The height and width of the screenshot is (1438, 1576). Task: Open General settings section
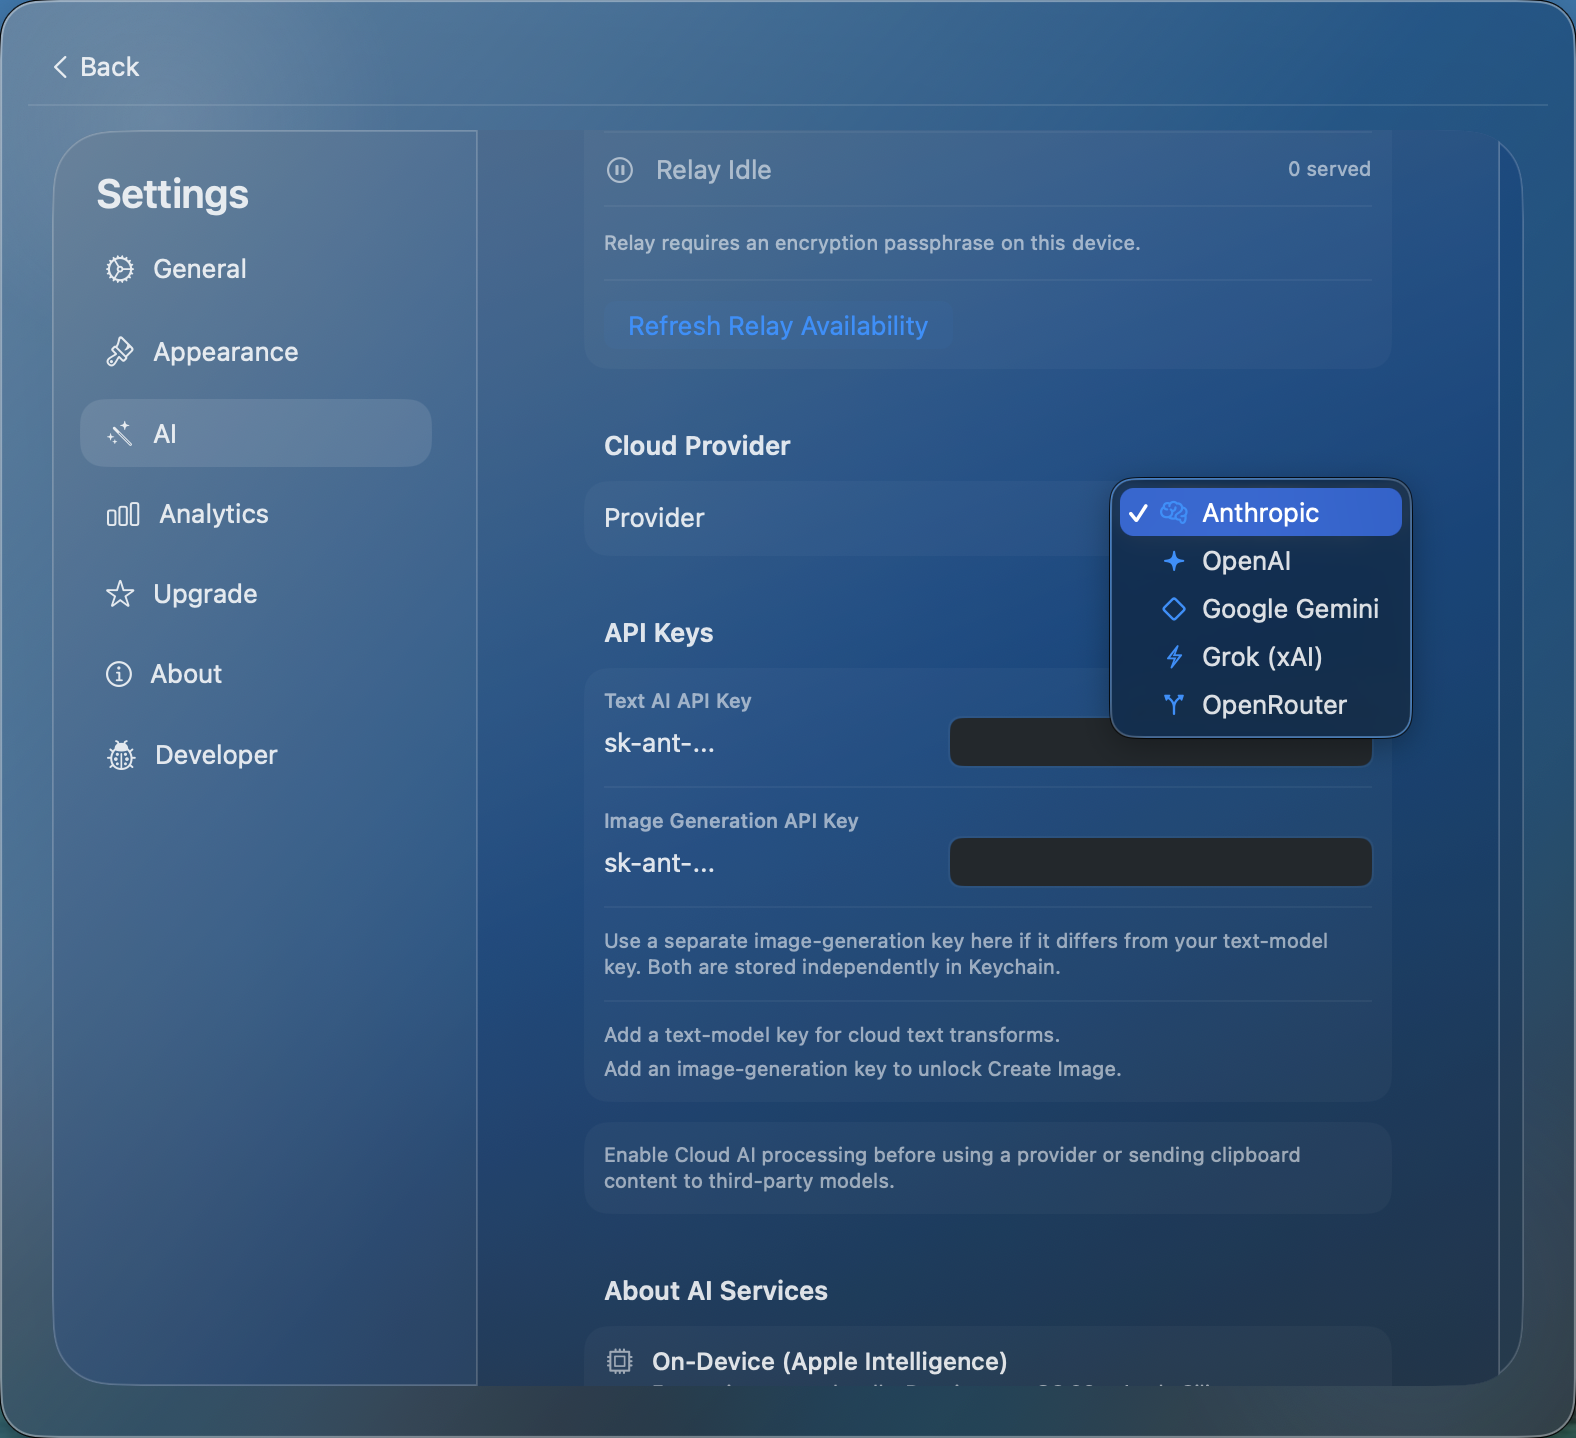point(256,269)
